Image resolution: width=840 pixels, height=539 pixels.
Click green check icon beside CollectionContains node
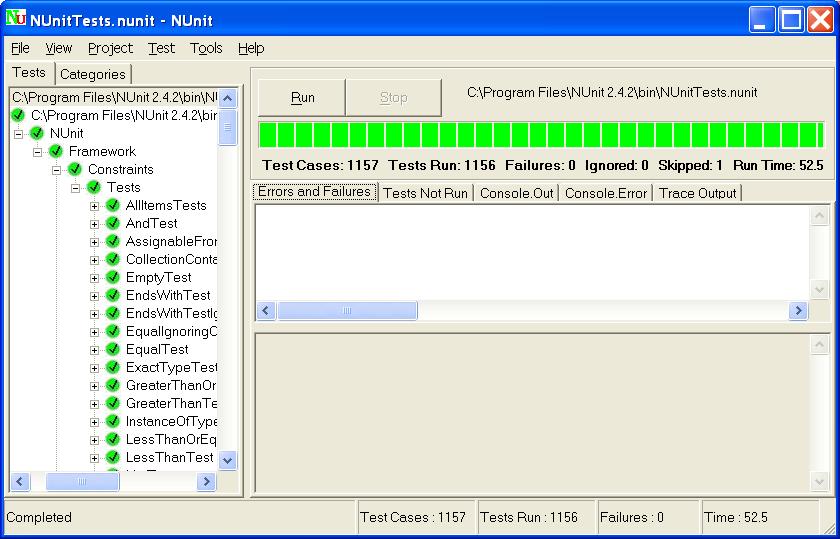[112, 259]
